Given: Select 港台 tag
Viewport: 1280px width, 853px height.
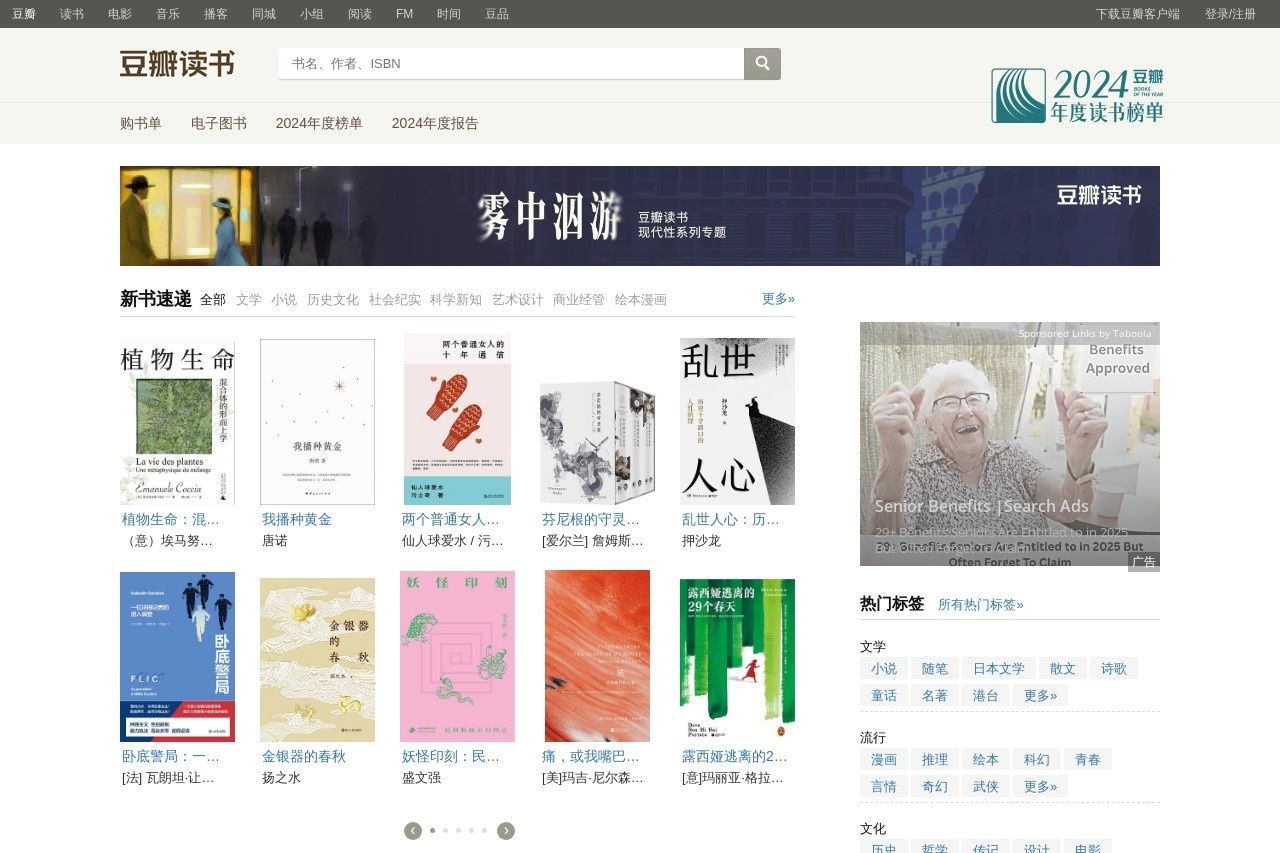Looking at the screenshot, I should [986, 695].
